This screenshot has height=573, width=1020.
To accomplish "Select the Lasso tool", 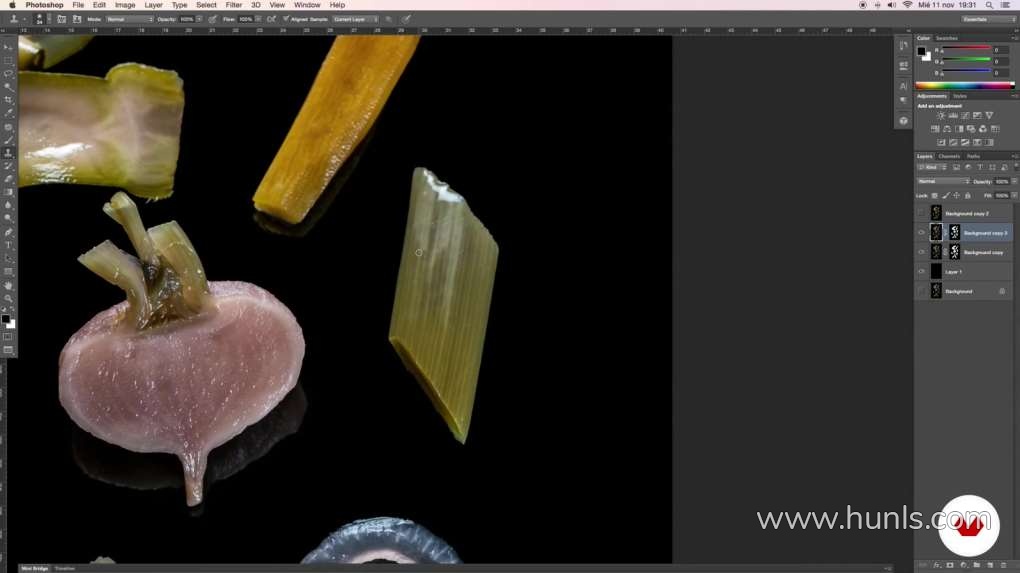I will [x=8, y=73].
